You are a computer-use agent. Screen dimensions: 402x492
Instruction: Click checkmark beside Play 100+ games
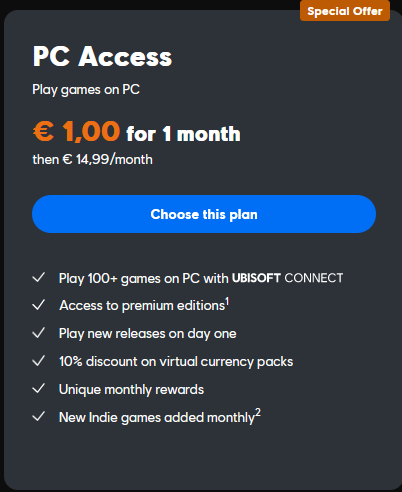tap(39, 277)
